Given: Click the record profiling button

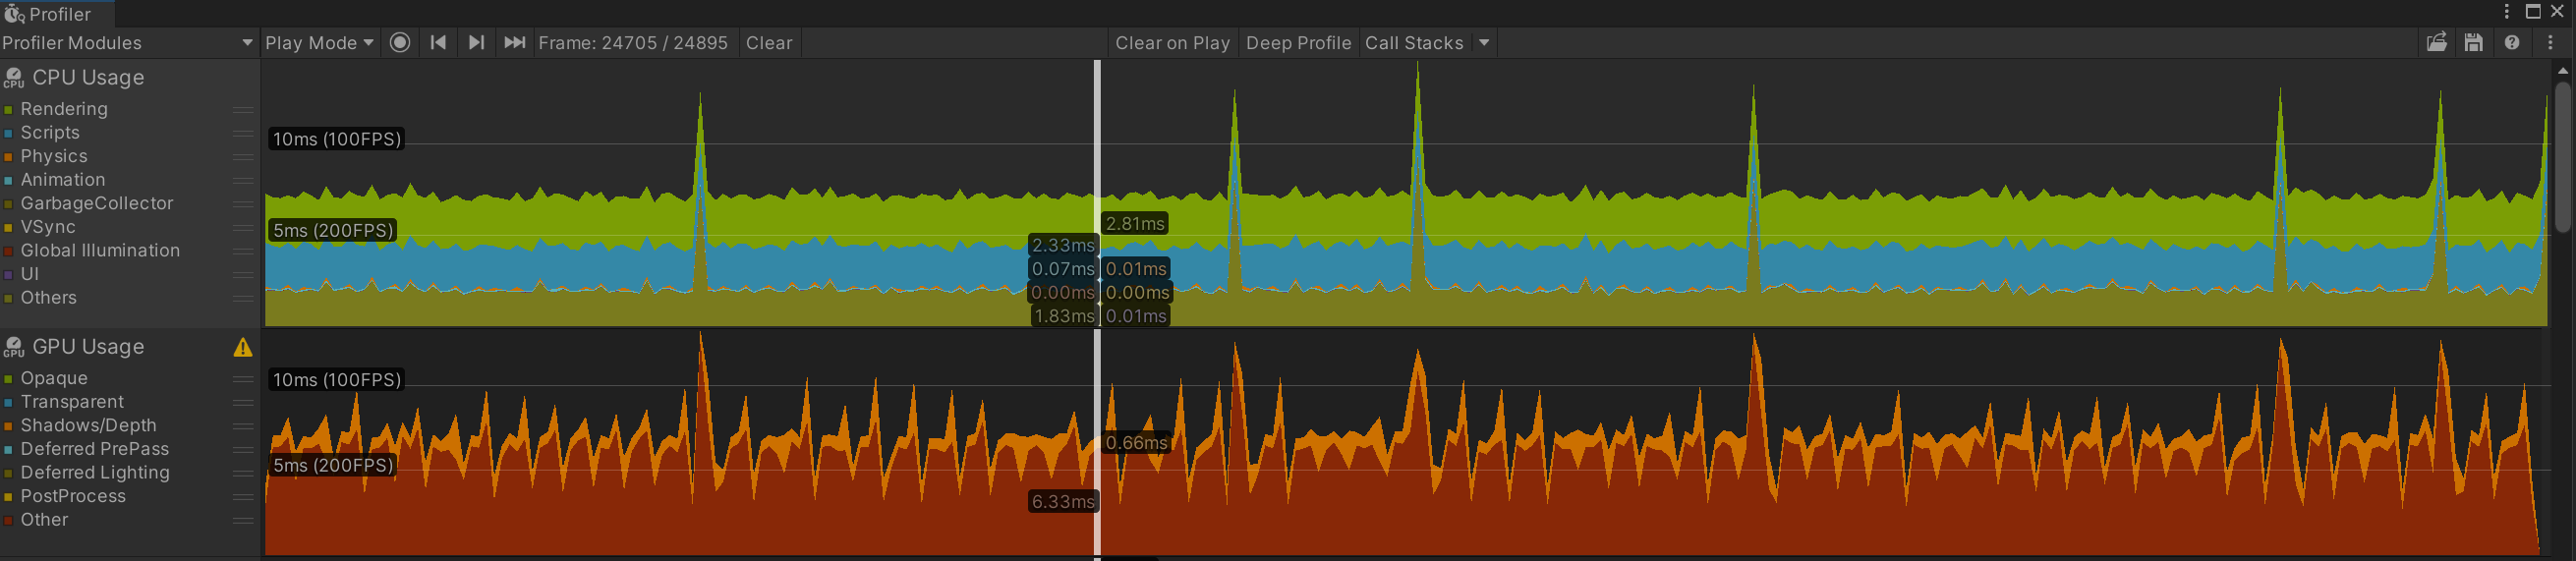Looking at the screenshot, I should point(400,43).
